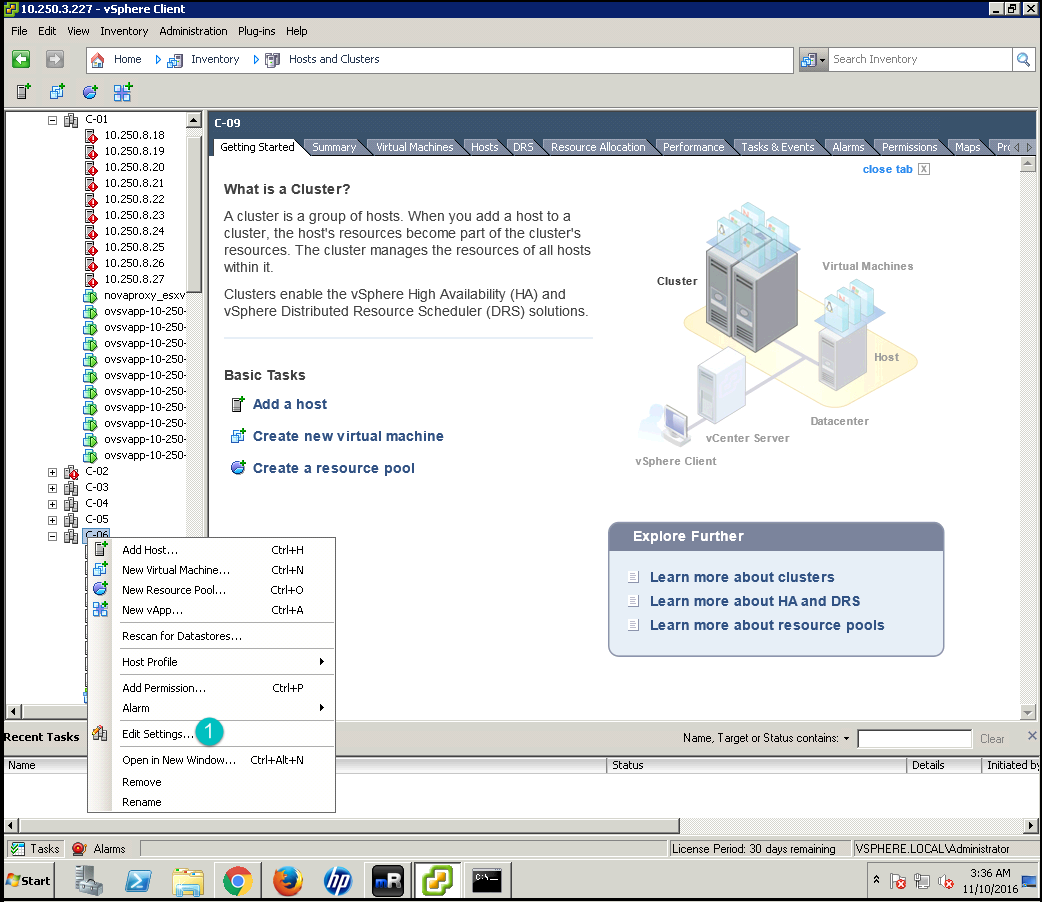The width and height of the screenshot is (1042, 902).
Task: Open Google Chrome from the taskbar
Action: (237, 880)
